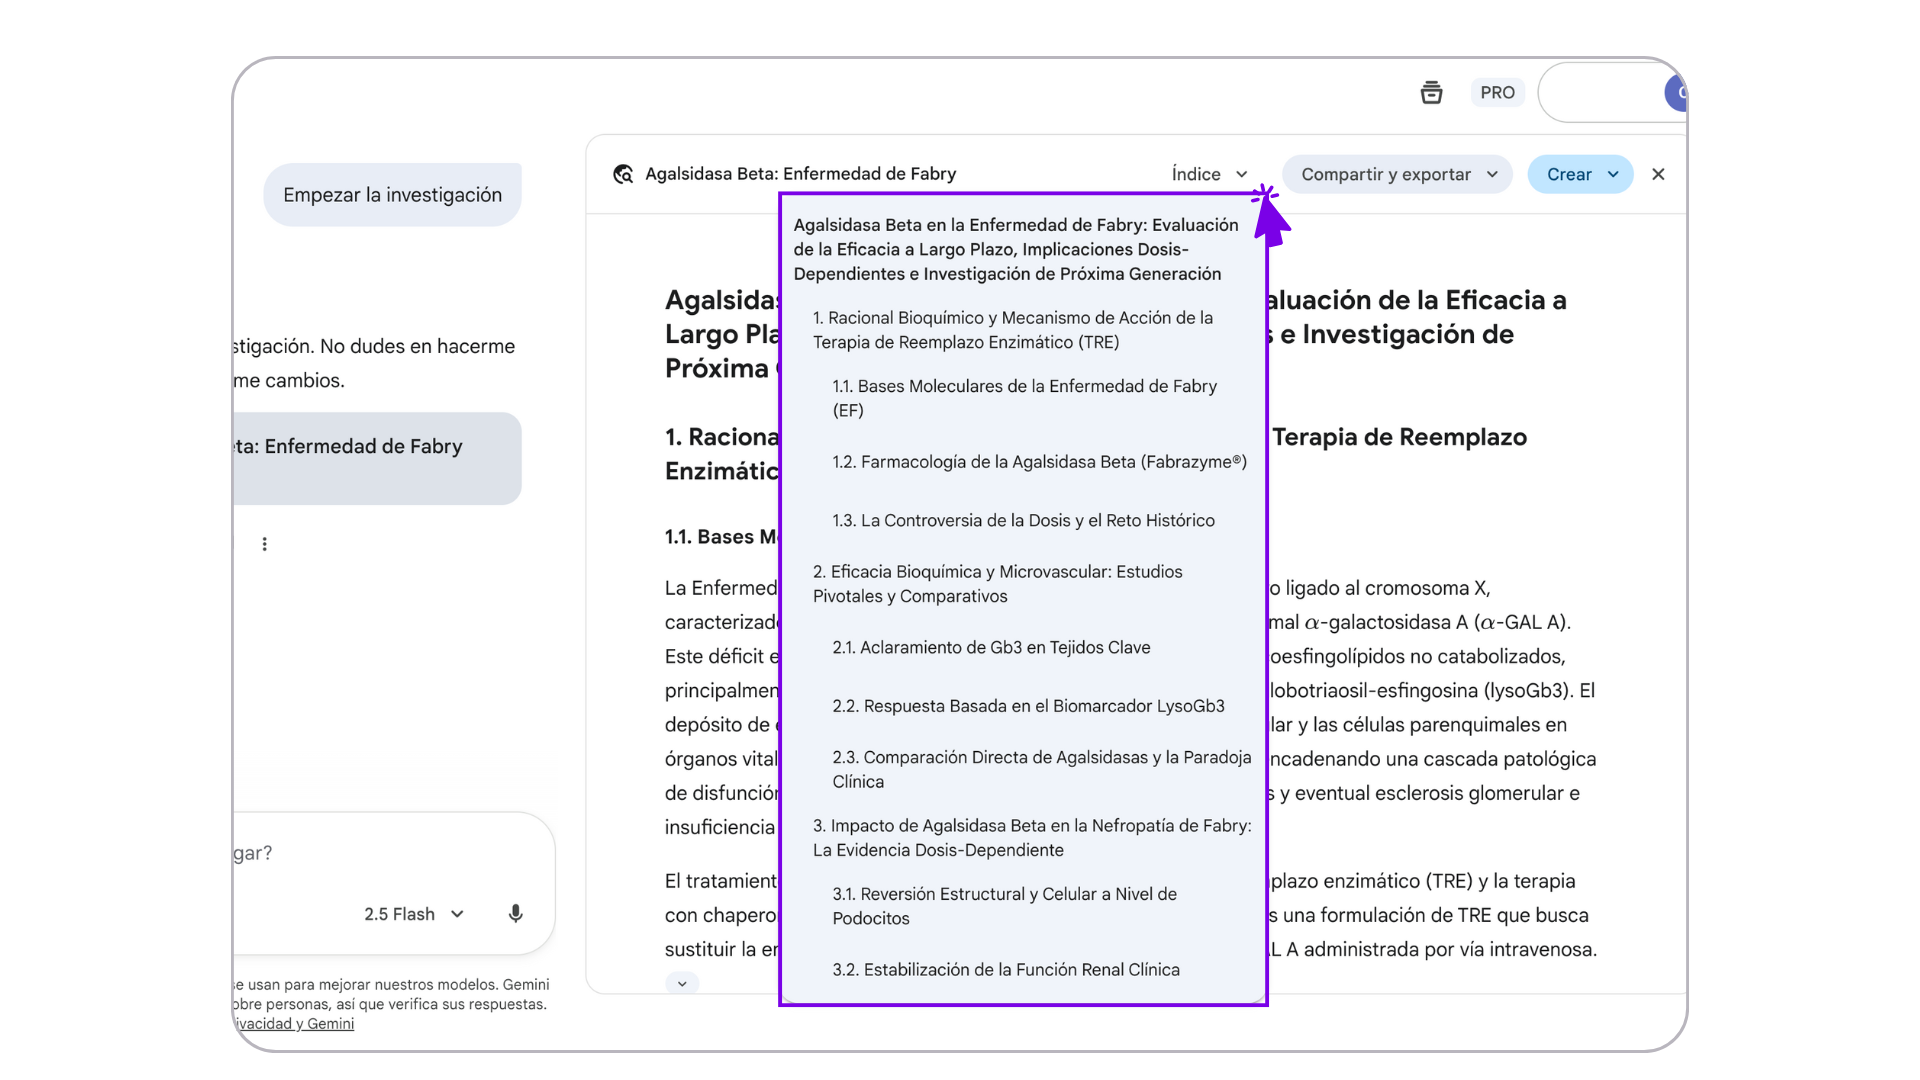Click the microphone voice input icon
Viewport: 1920px width, 1080px height.
515,914
